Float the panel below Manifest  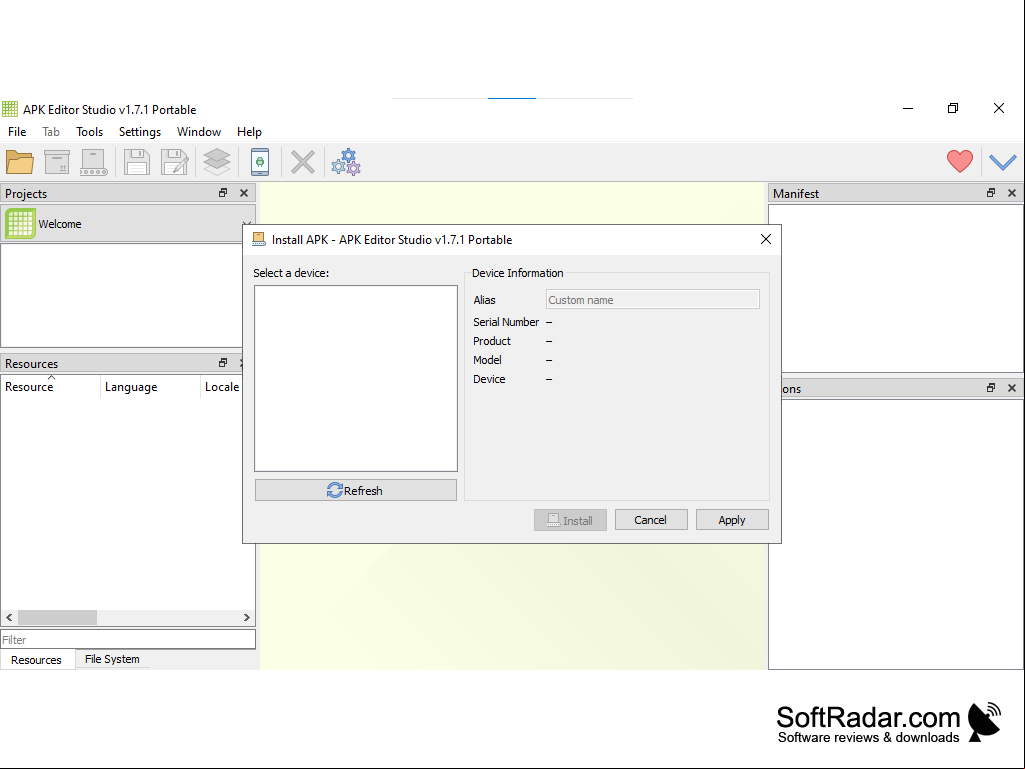[991, 388]
